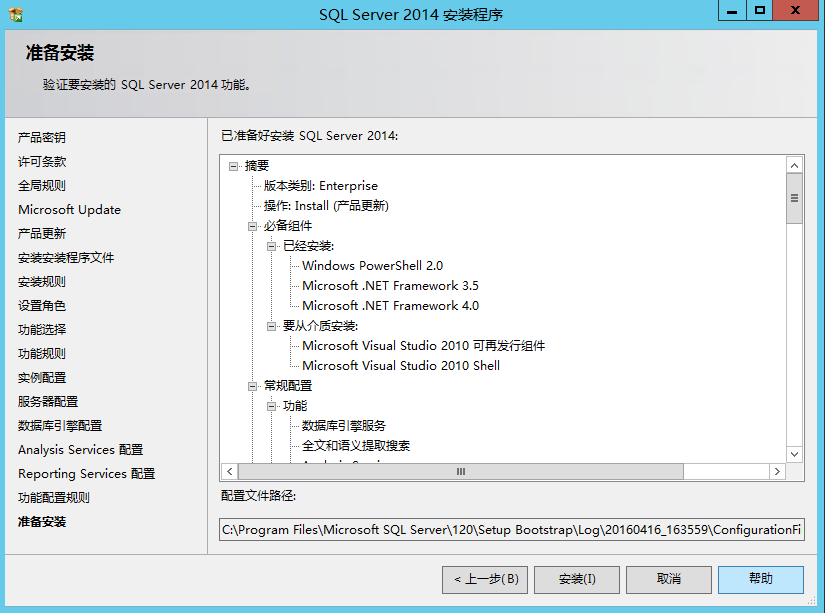Screen dimensions: 825x613
Task: Select Windows PowerShell 2.0 tree row
Action: pos(373,266)
